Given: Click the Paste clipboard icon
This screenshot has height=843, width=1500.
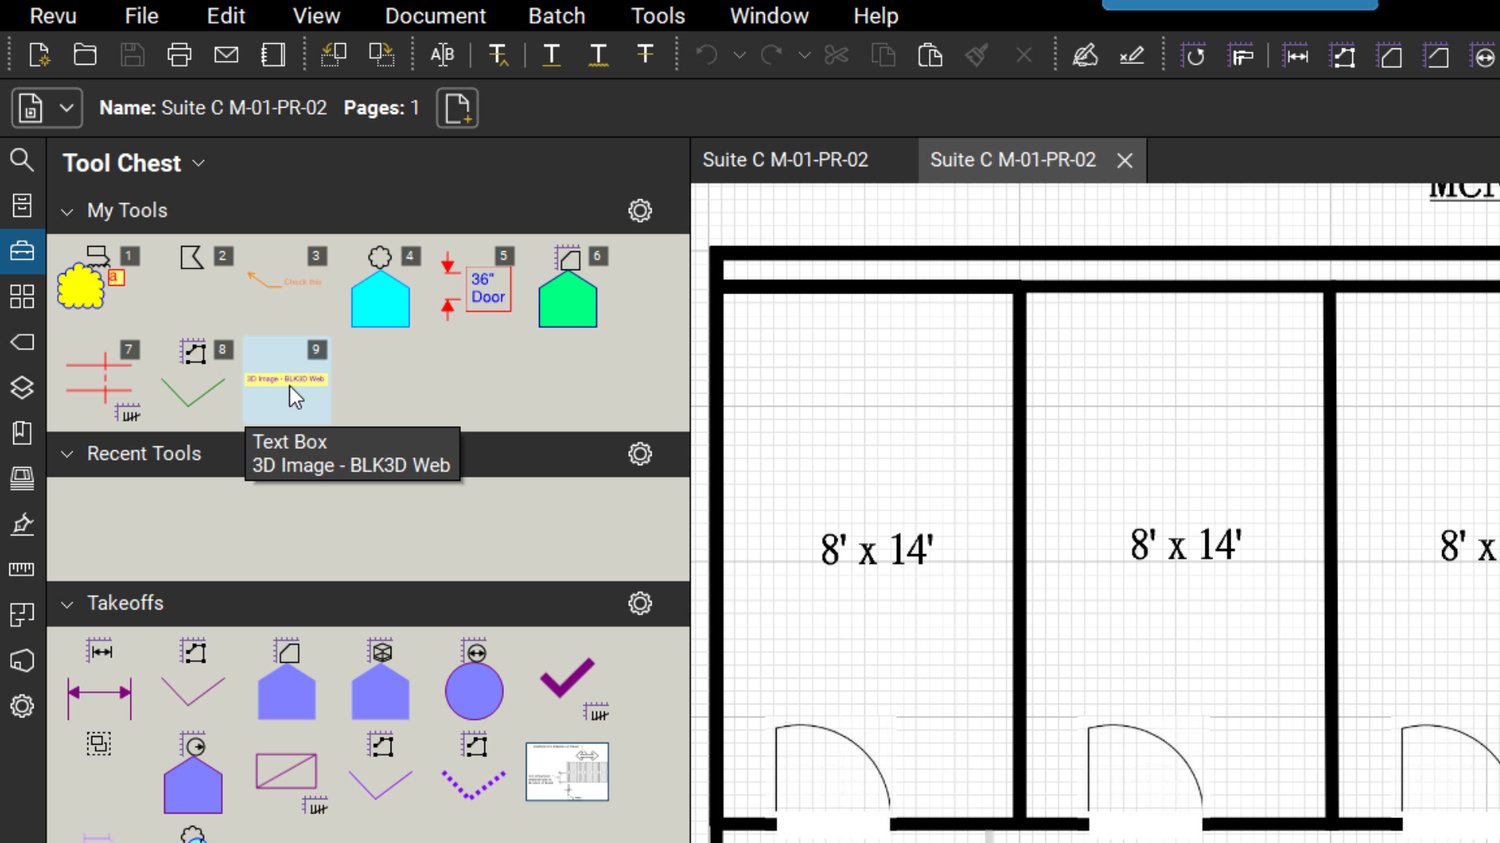Looking at the screenshot, I should click(930, 55).
